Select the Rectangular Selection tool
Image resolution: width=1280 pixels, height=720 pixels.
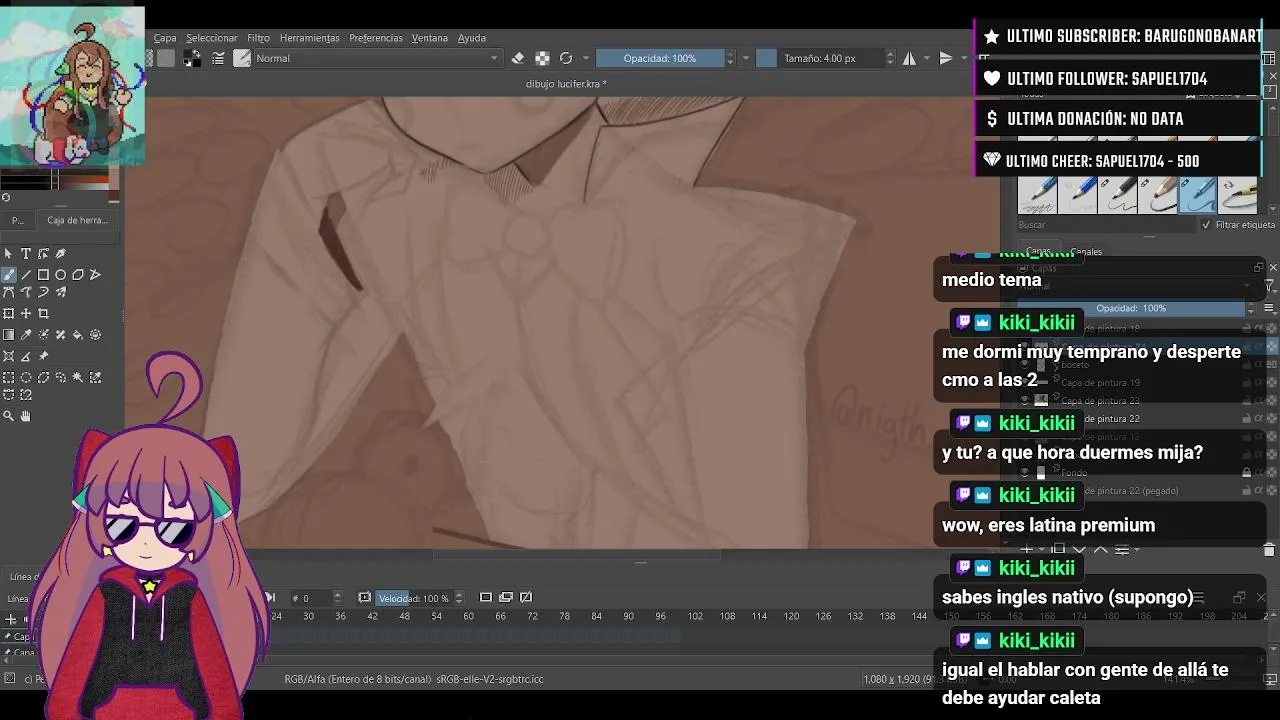point(9,378)
